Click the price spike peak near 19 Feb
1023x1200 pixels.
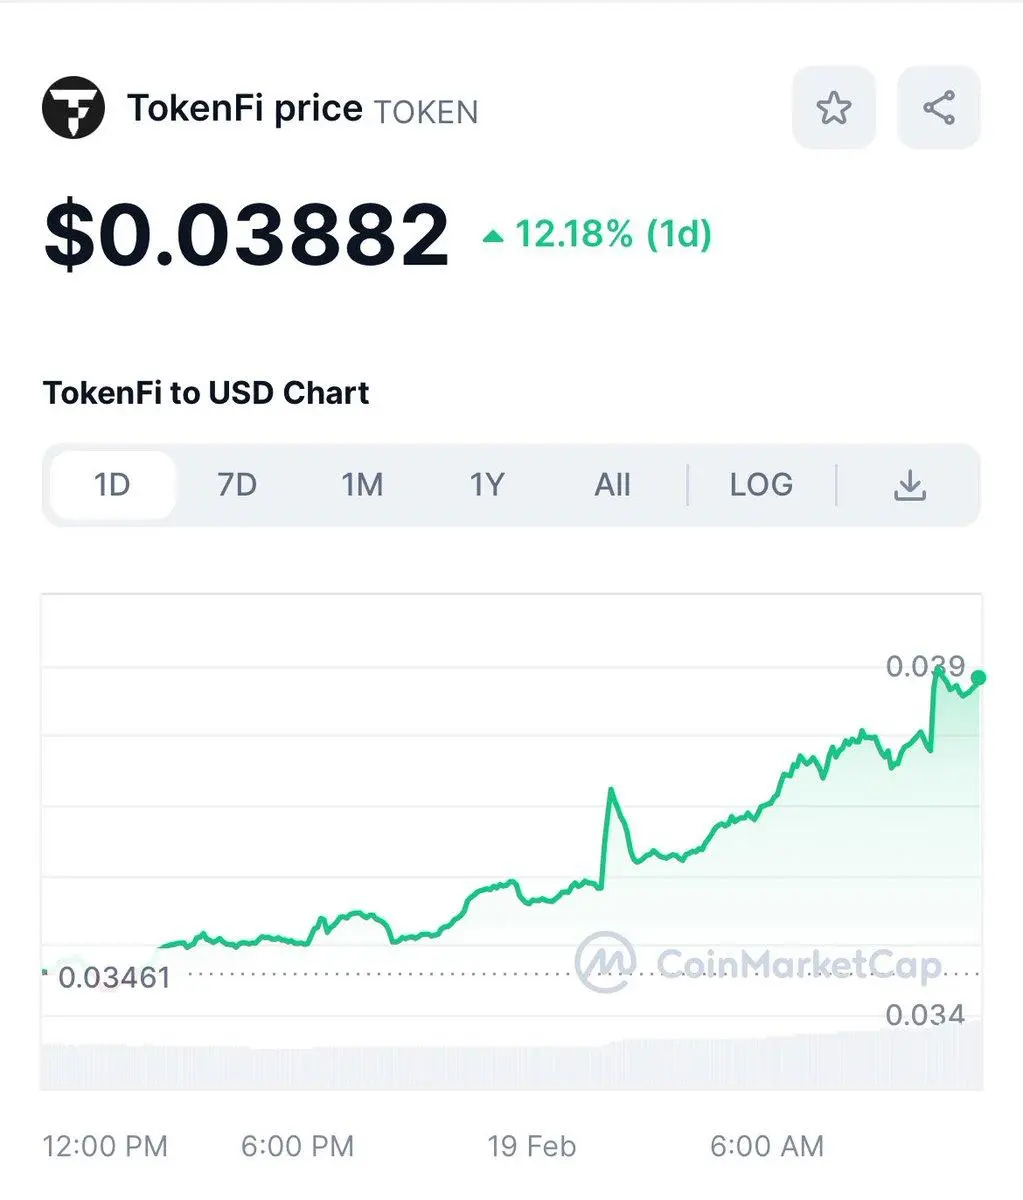[610, 791]
